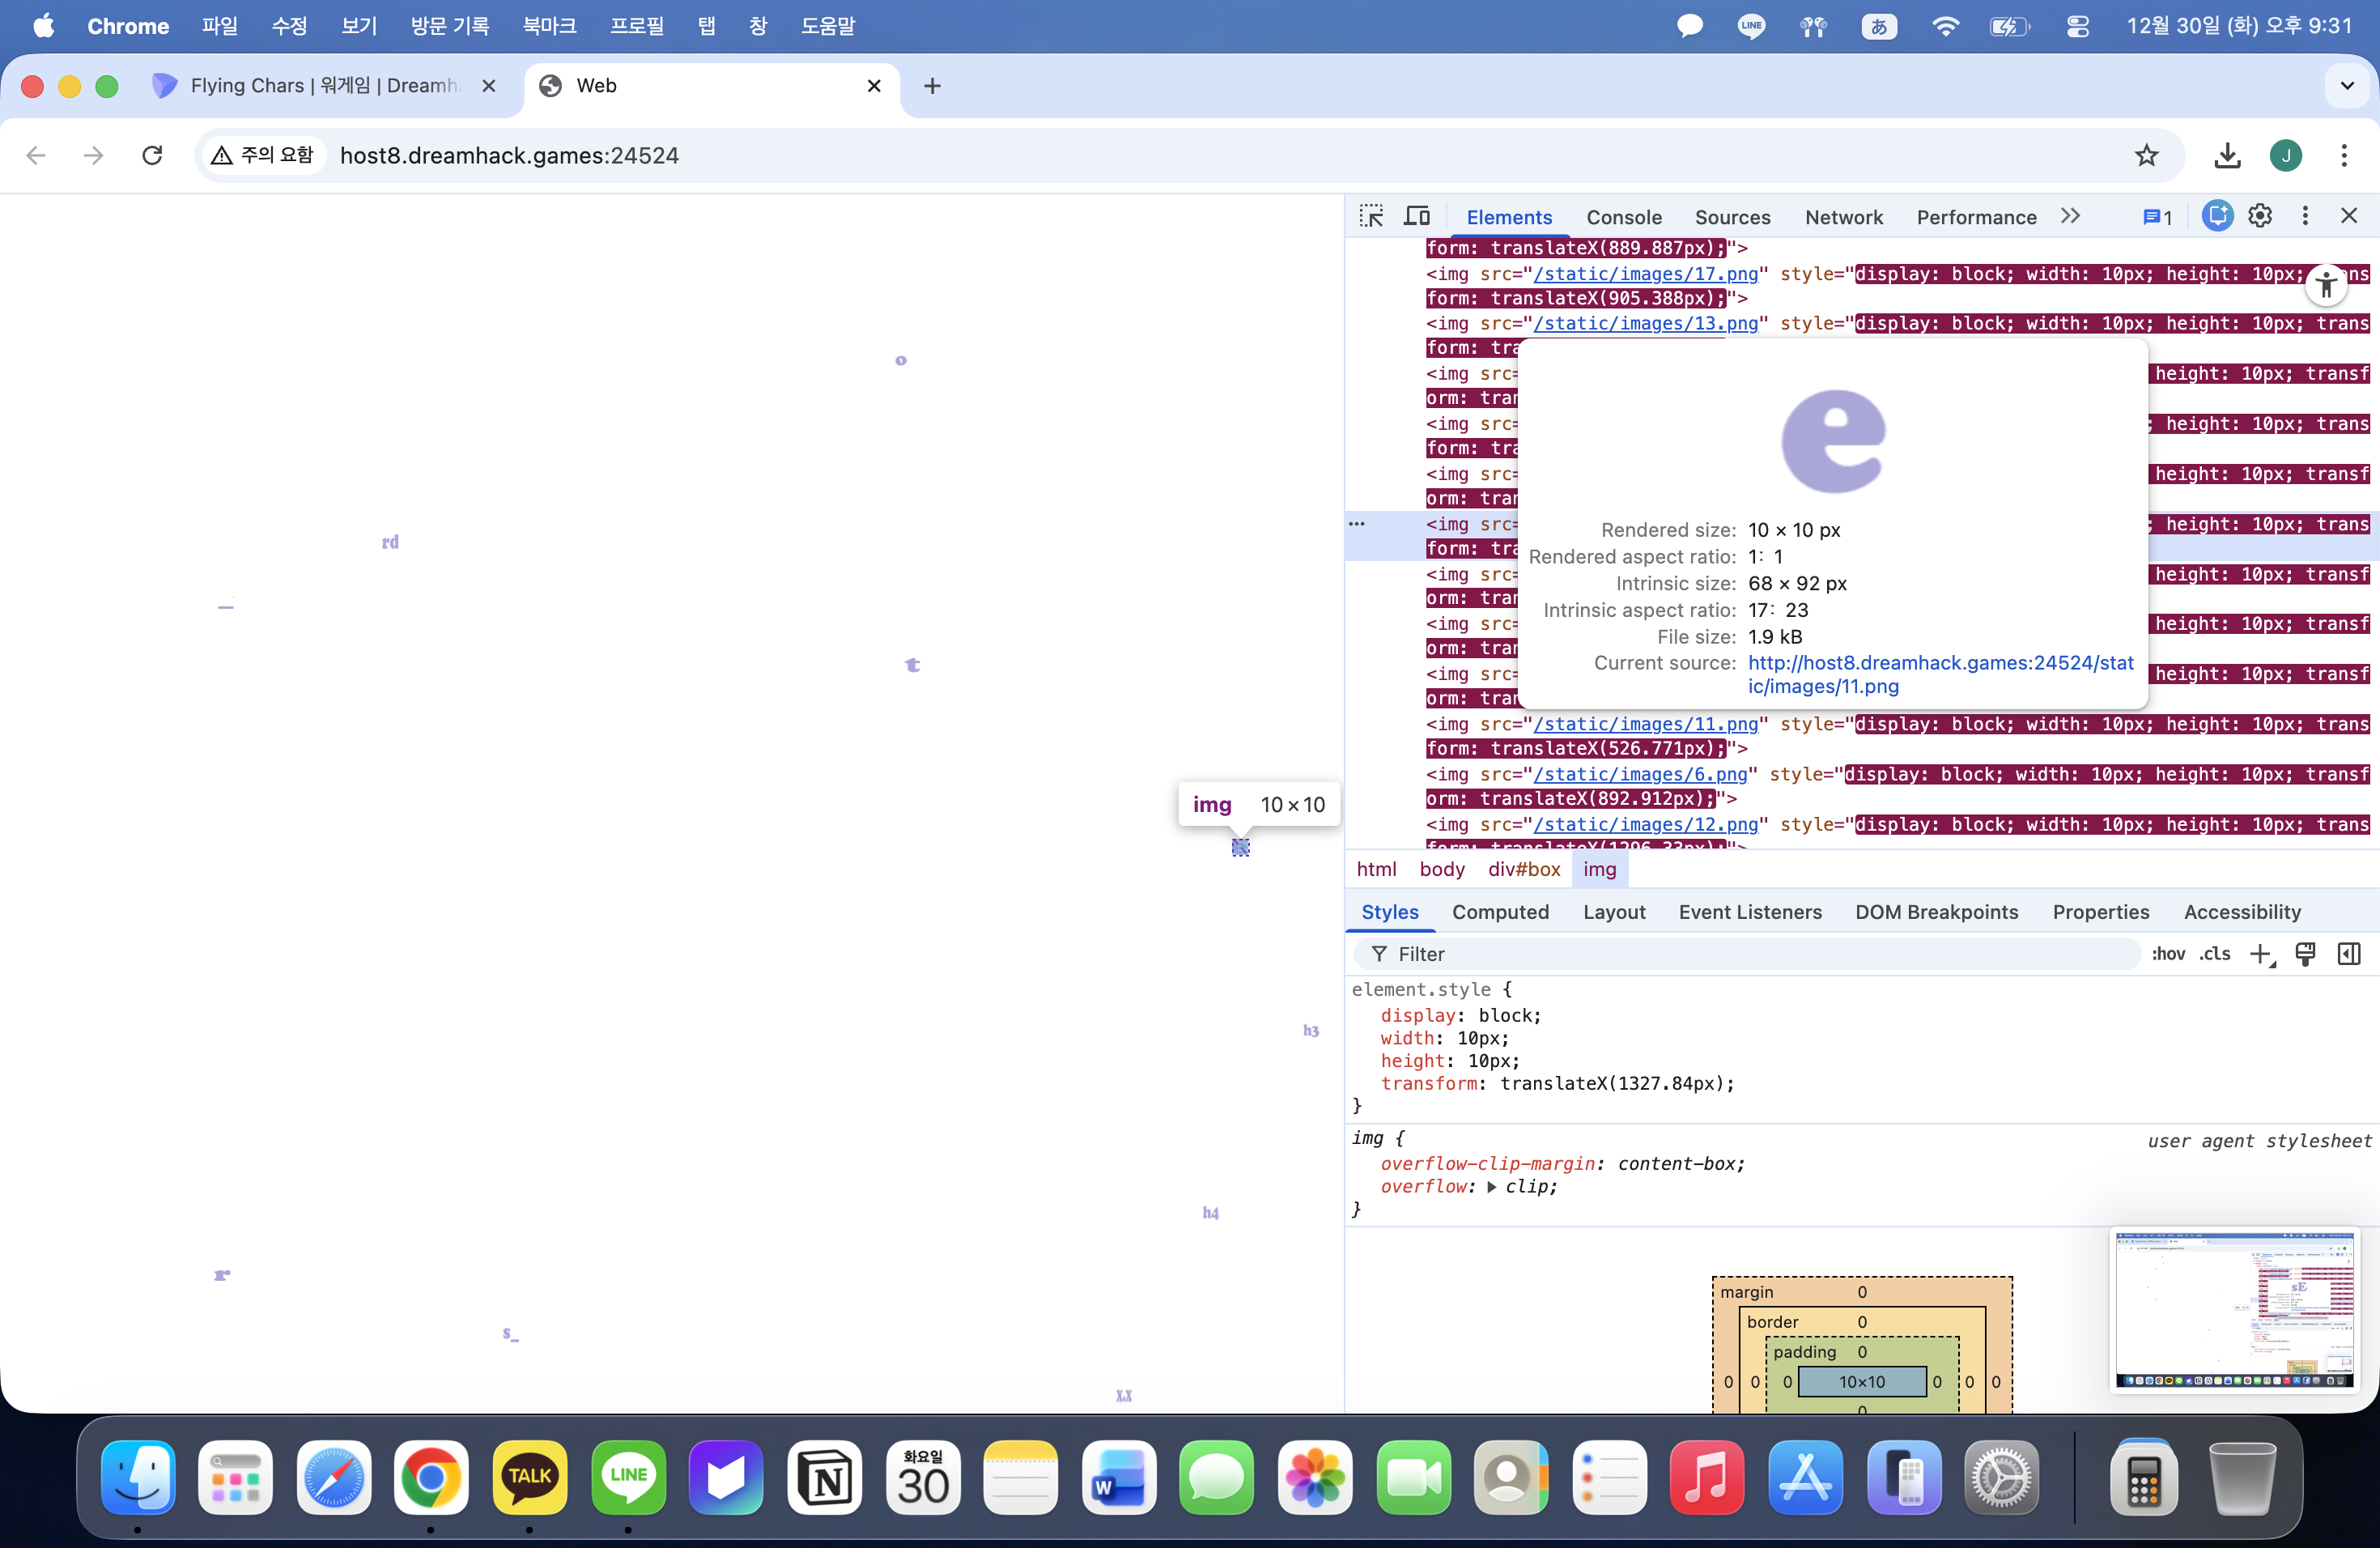Click the Styles filter input field
The height and width of the screenshot is (1548, 2380).
pos(1750,954)
